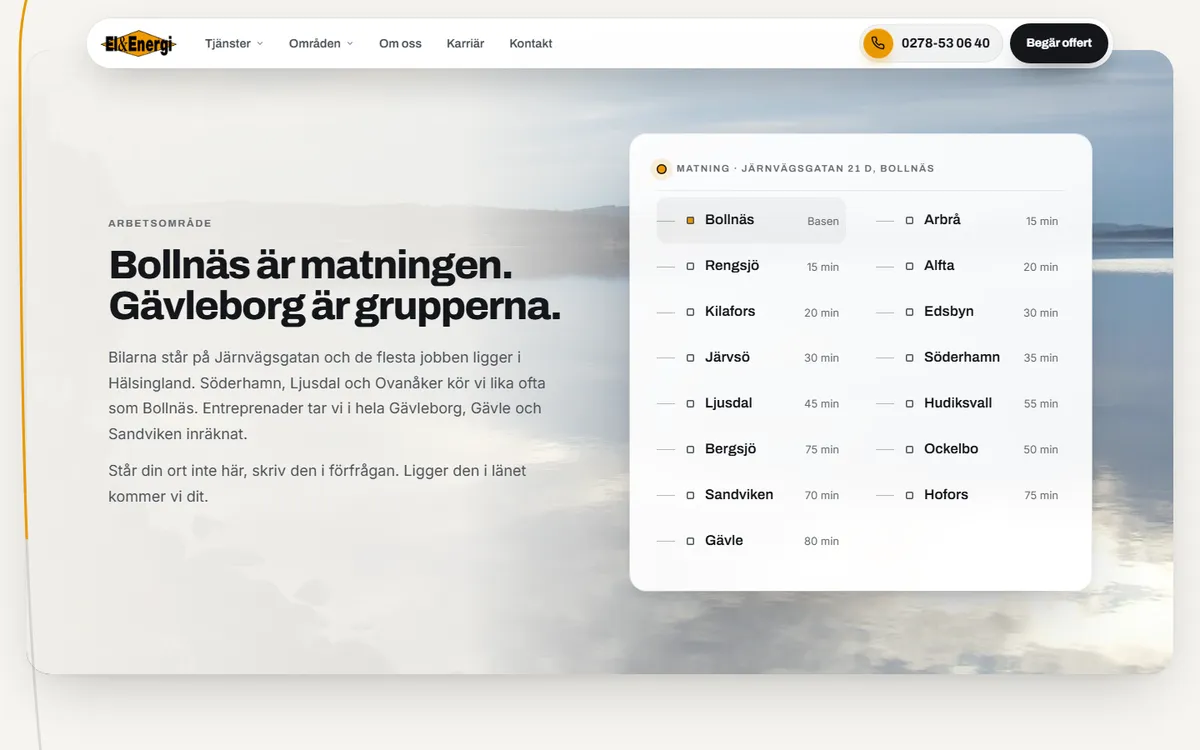The image size is (1200, 750).
Task: Go to the Karriär page
Action: coord(465,43)
